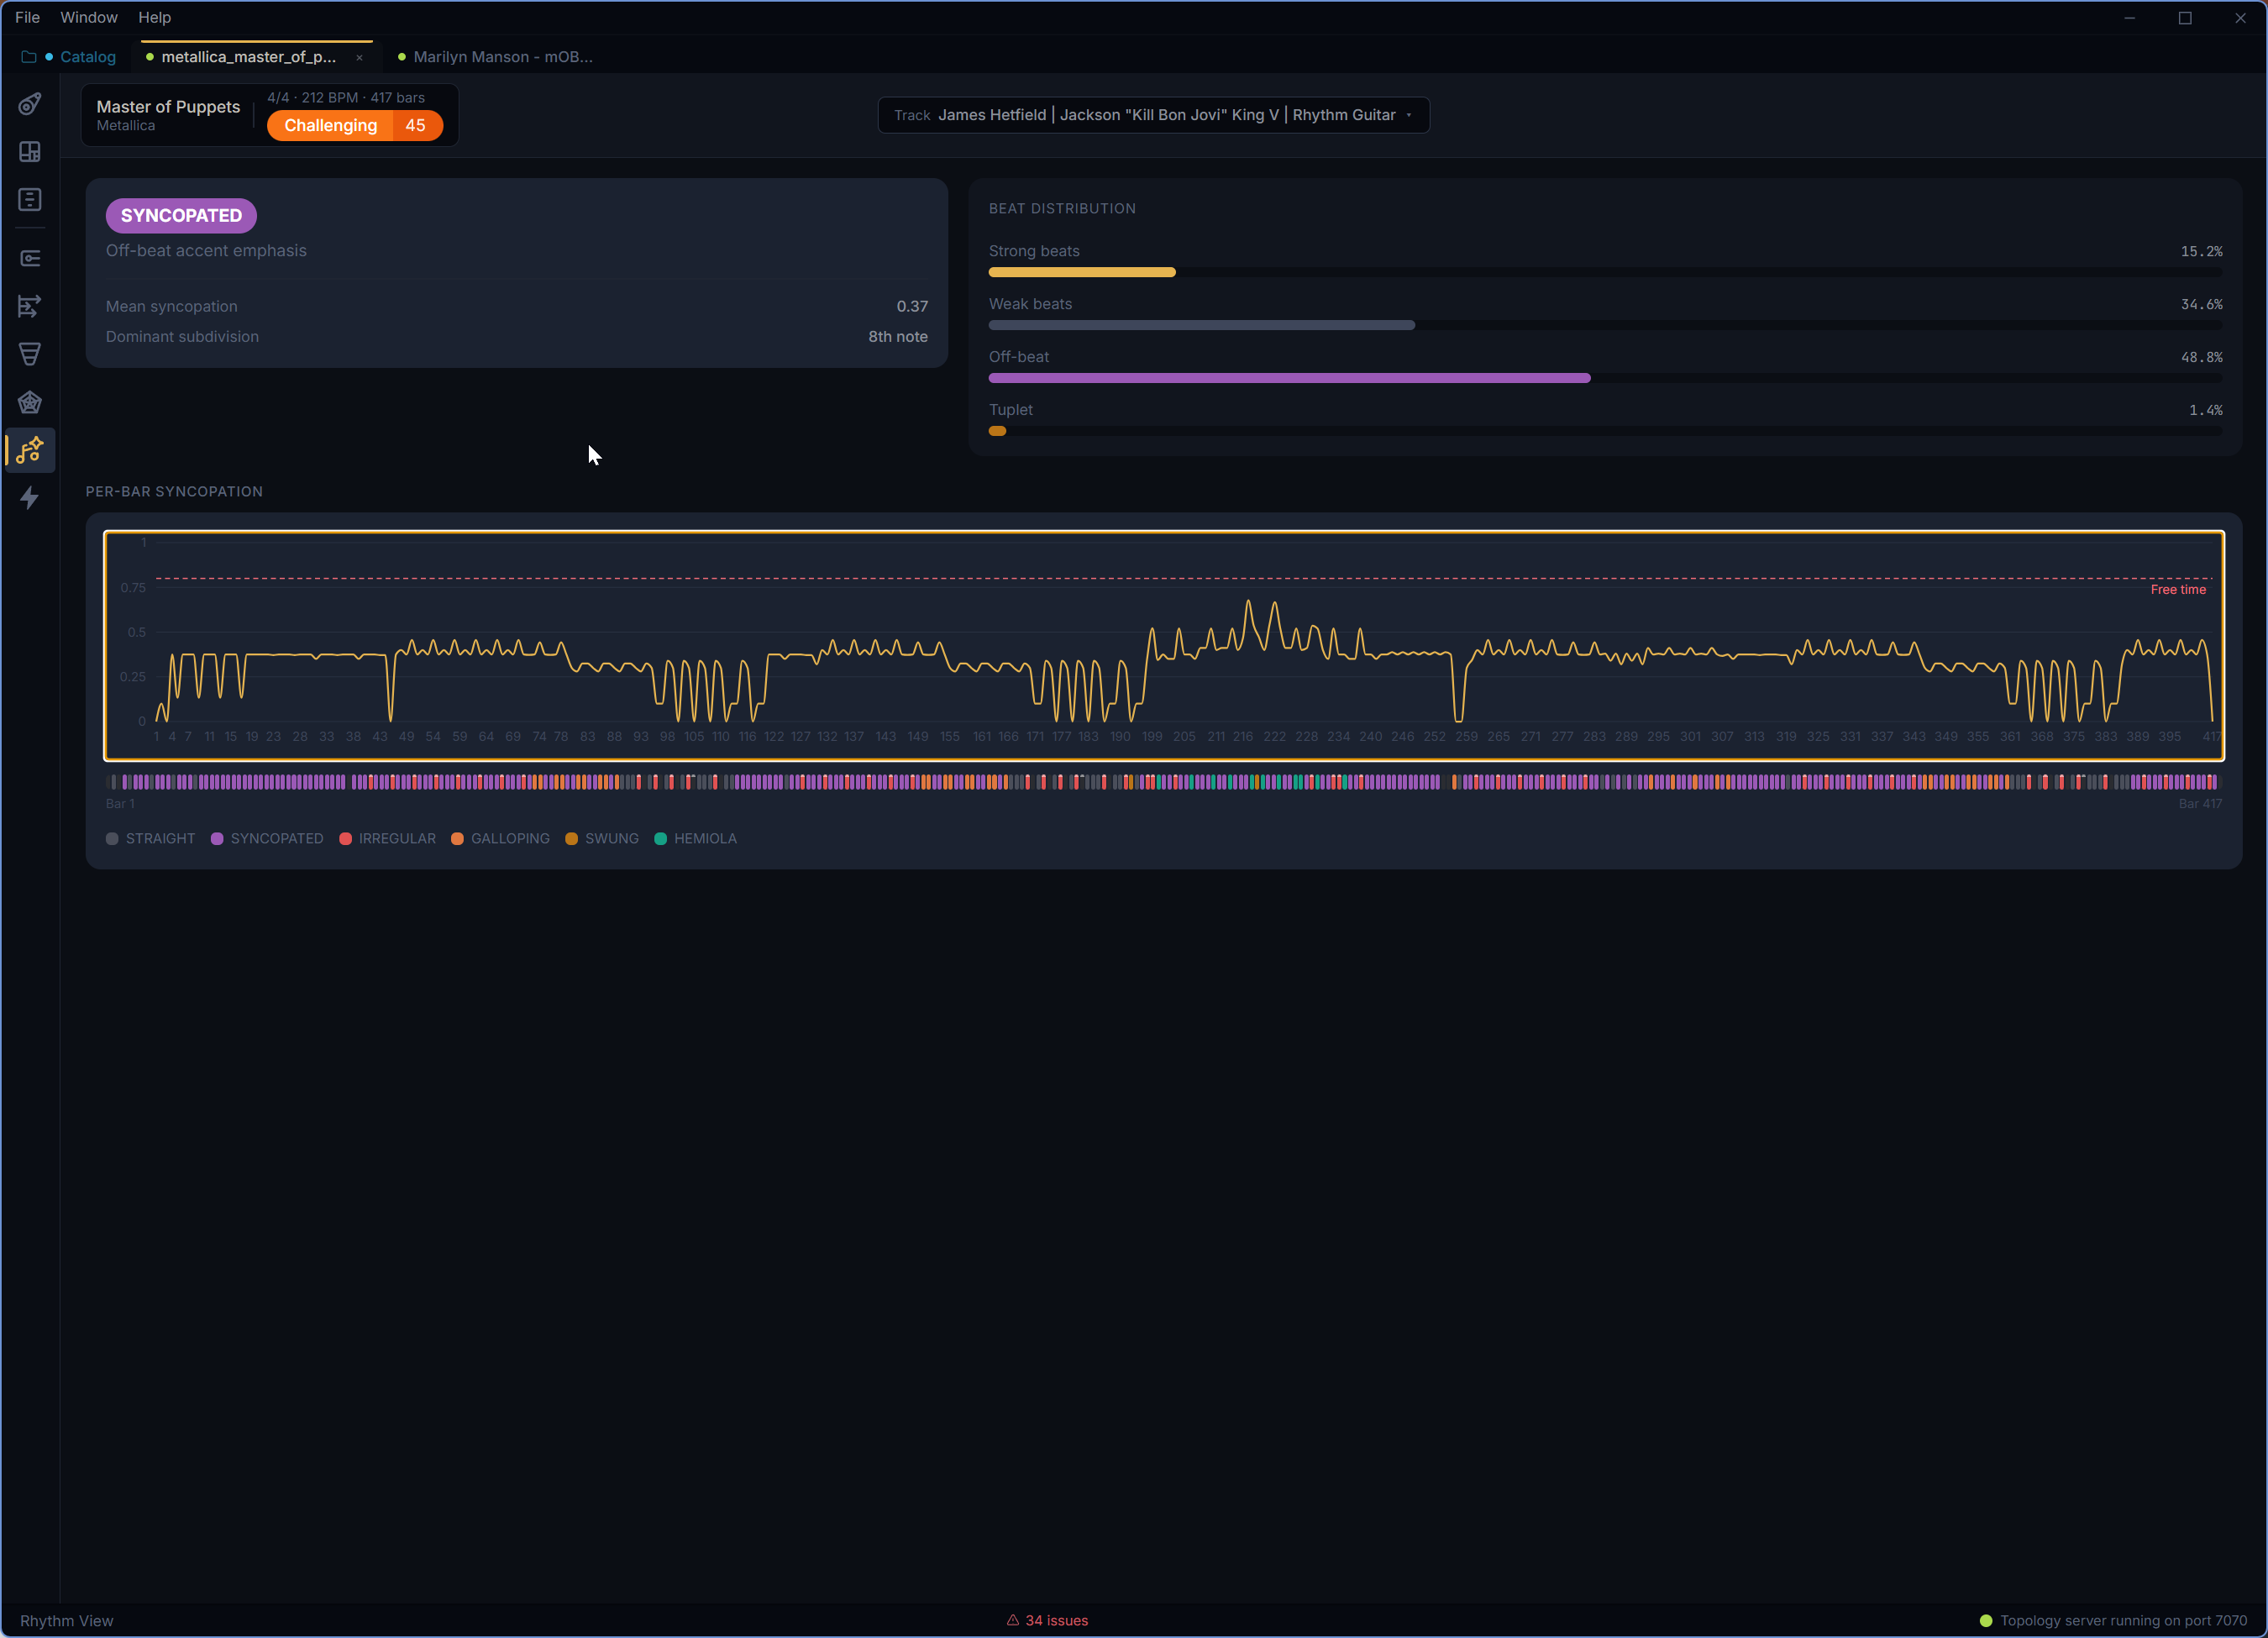2268x1638 pixels.
Task: Click green topology server status dot
Action: (1986, 1620)
